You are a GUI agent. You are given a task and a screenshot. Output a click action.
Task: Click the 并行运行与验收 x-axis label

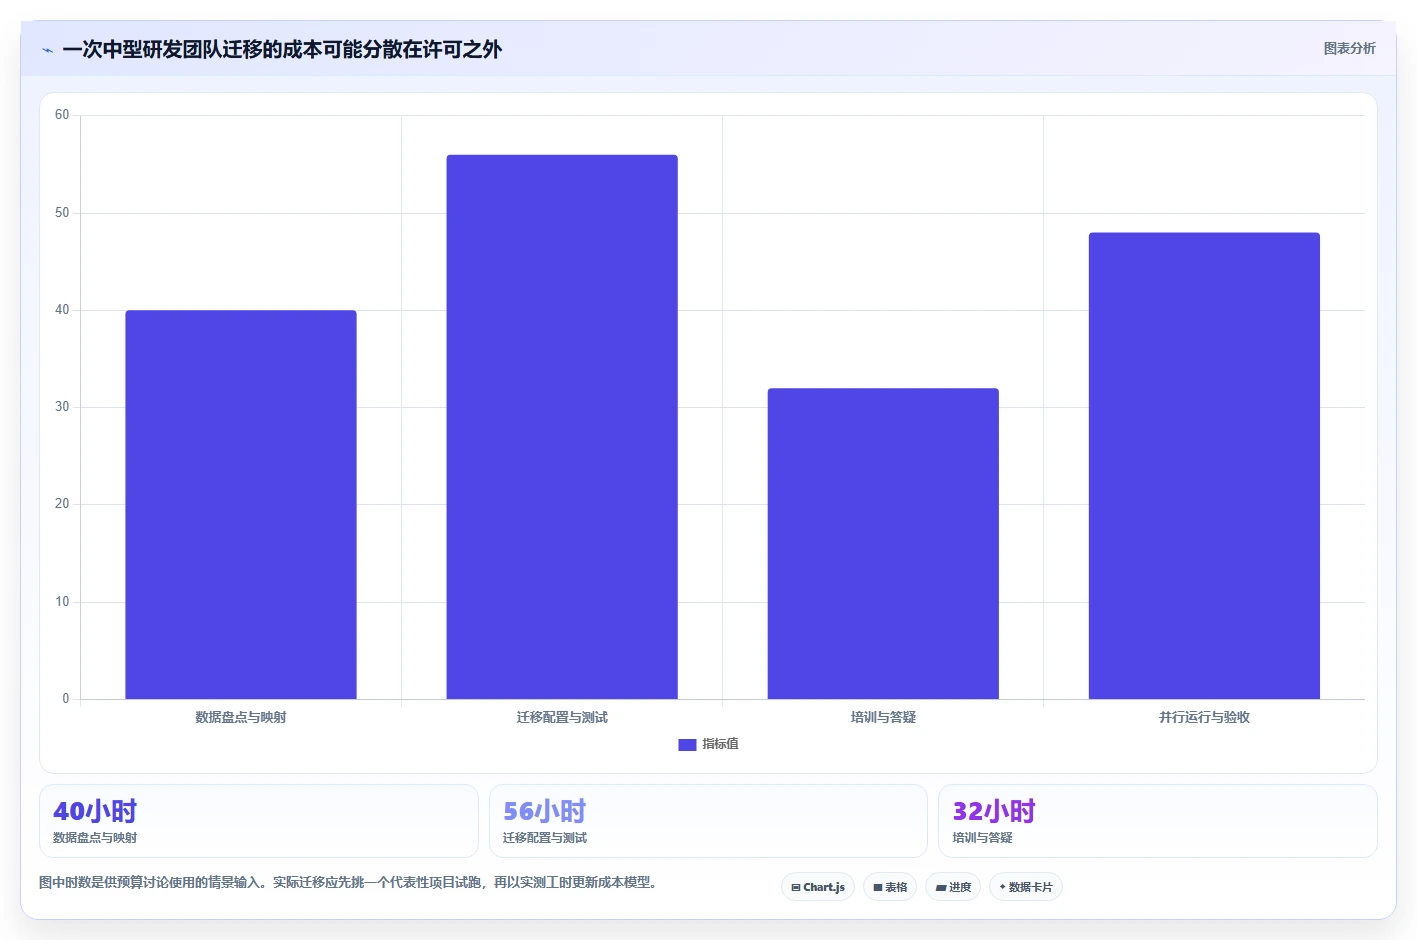(x=1204, y=717)
